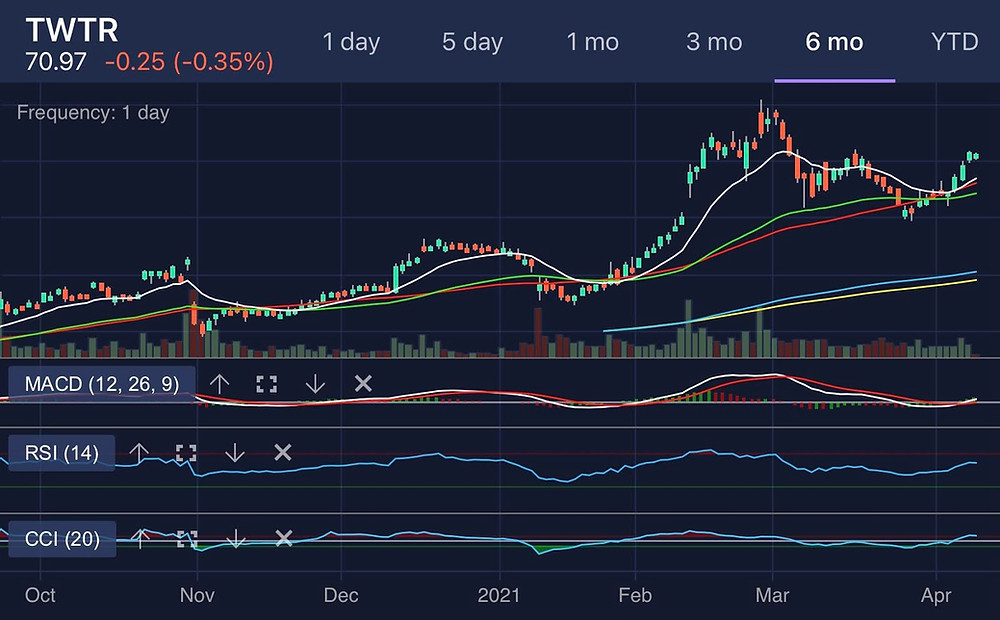Screen dimensions: 1000x620
Task: Click the TWTR ticker symbol
Action: tap(72, 30)
